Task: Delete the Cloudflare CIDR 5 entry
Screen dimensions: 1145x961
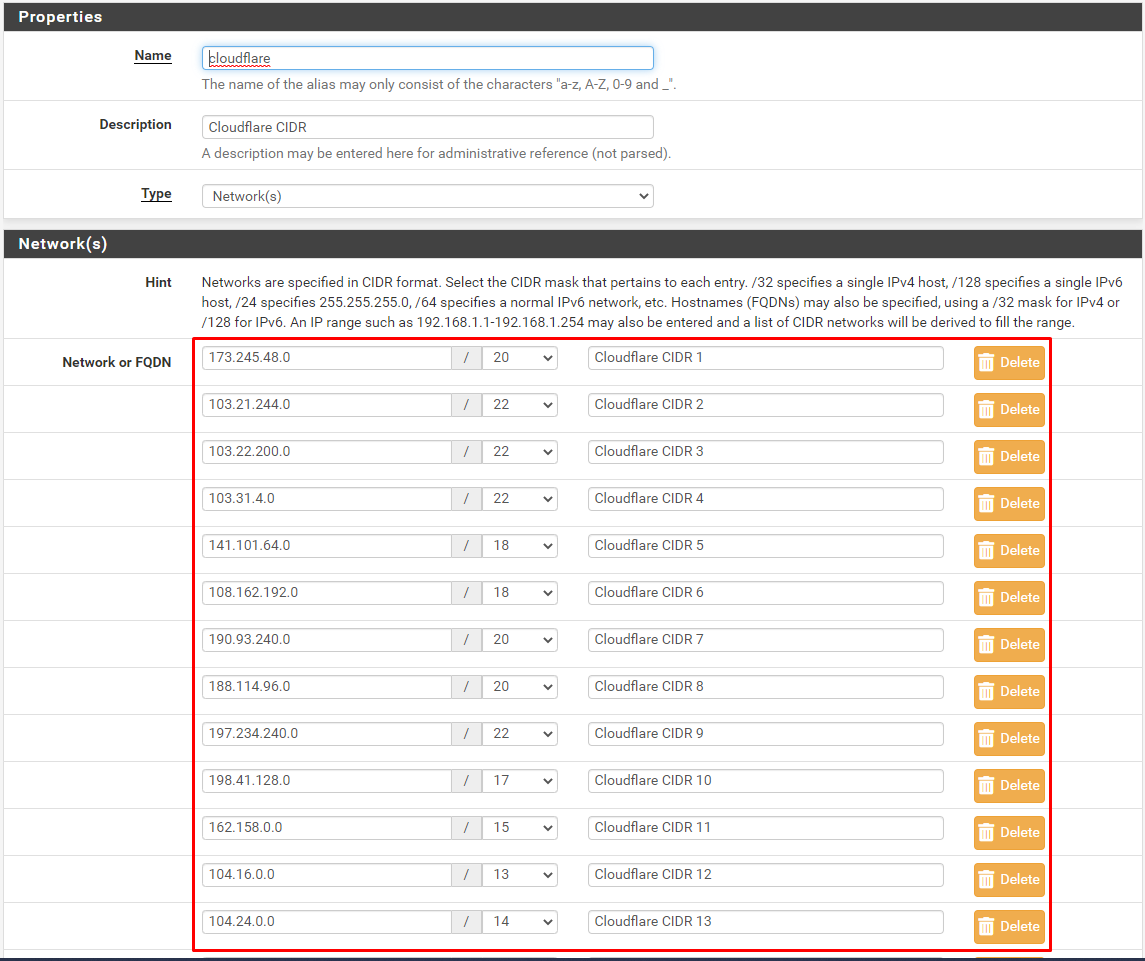Action: 1008,551
